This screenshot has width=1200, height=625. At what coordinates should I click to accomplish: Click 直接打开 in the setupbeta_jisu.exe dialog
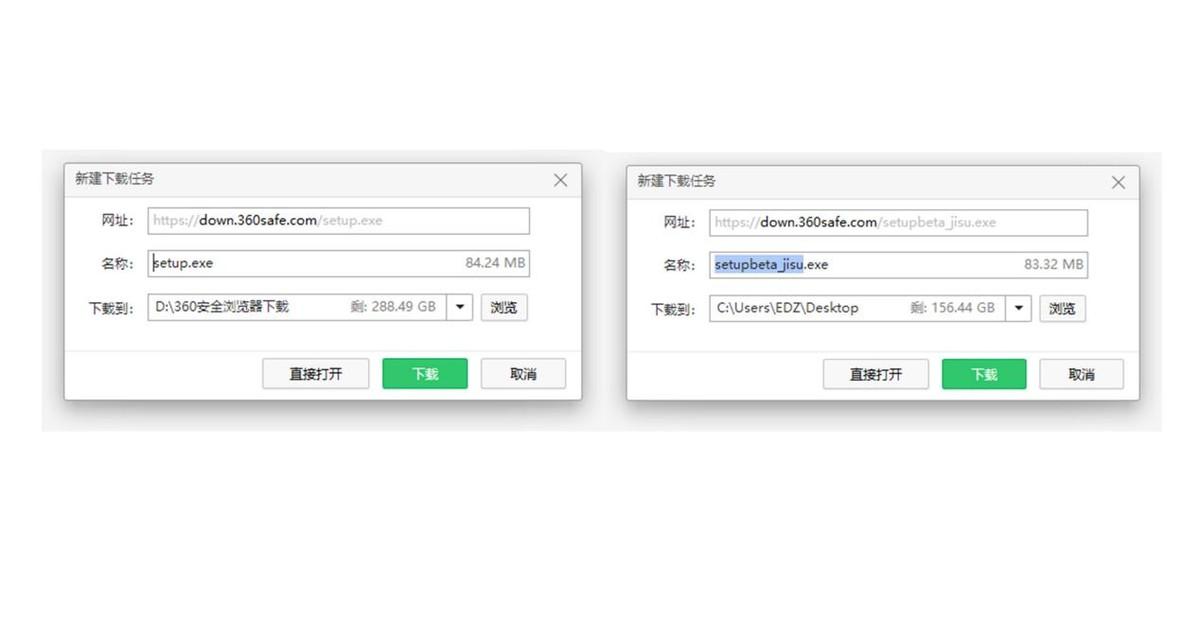pyautogui.click(x=875, y=375)
